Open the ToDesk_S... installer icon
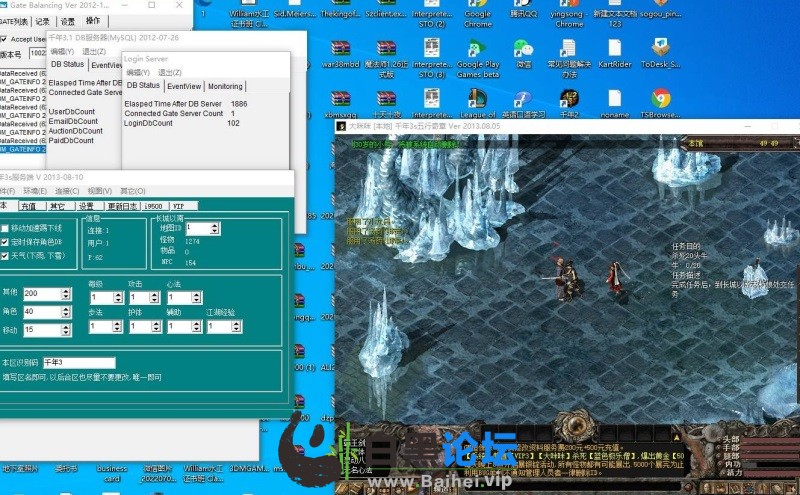Viewport: 800px width, 495px height. pos(661,54)
